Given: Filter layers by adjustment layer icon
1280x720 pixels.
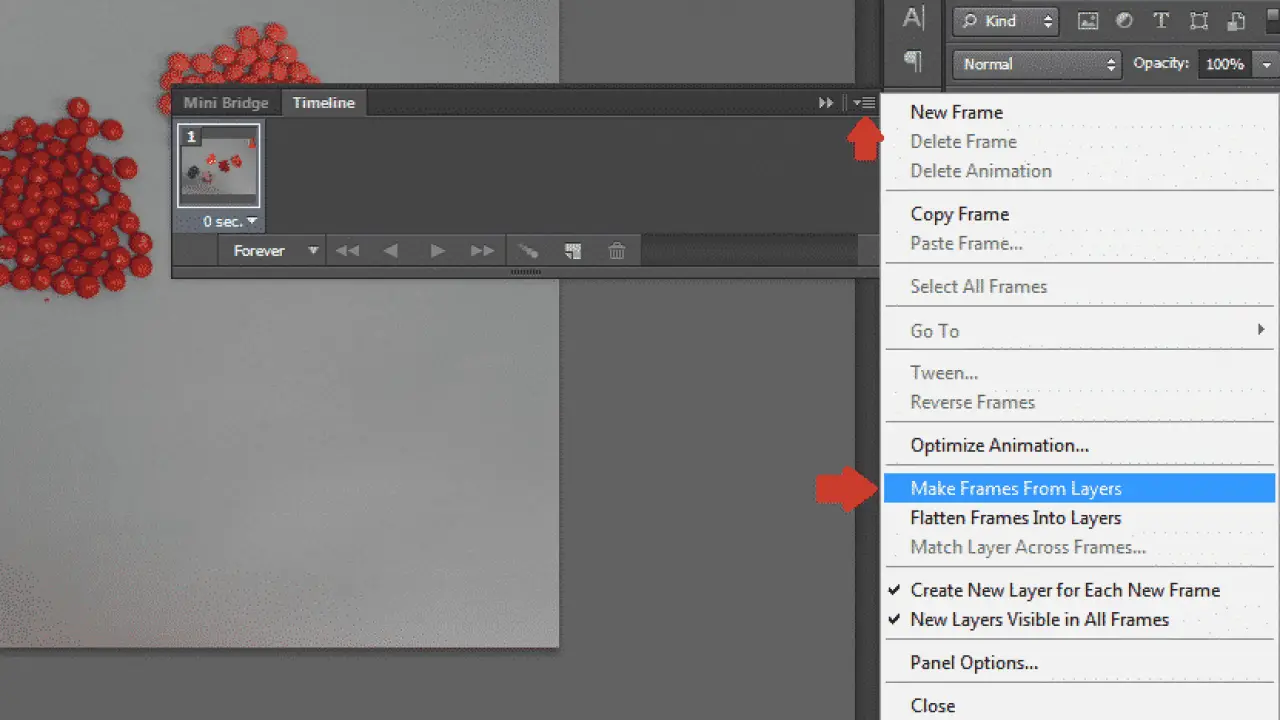Looking at the screenshot, I should (x=1124, y=21).
